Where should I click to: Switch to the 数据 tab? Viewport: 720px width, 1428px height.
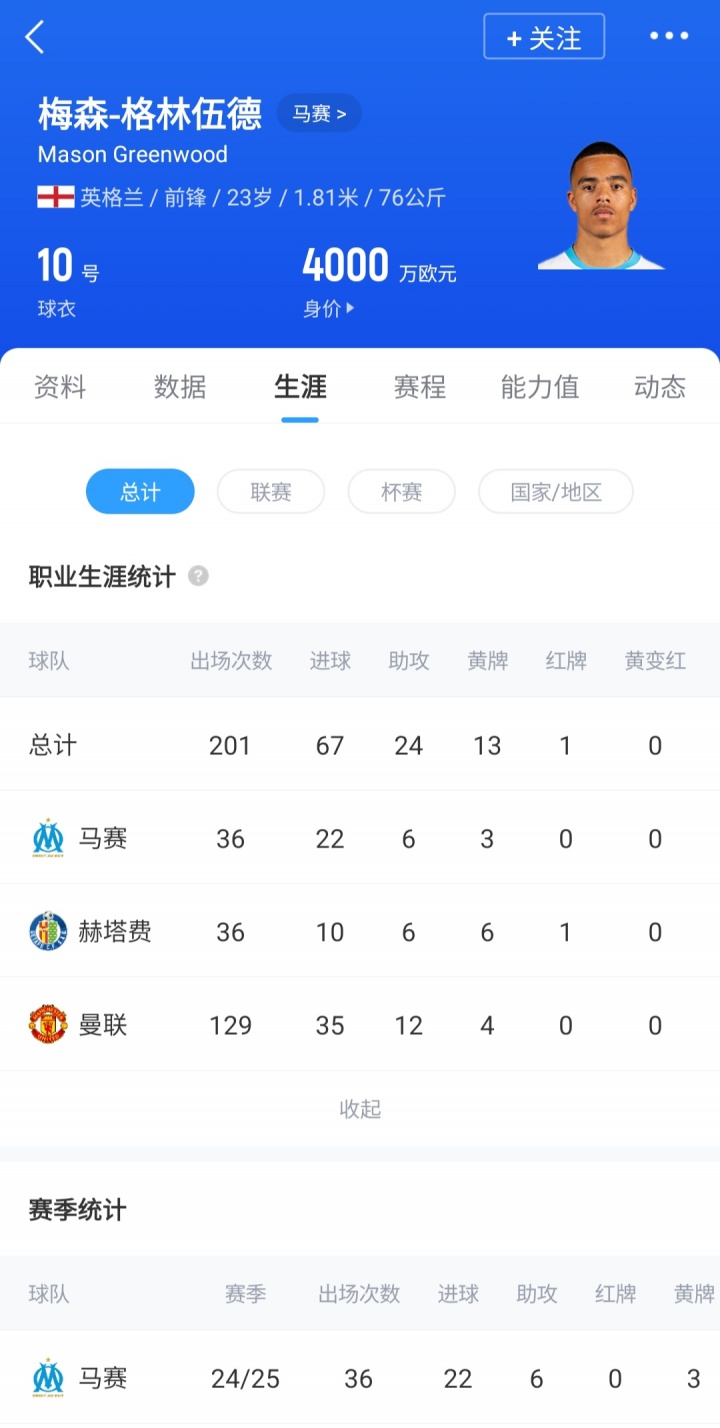(180, 387)
